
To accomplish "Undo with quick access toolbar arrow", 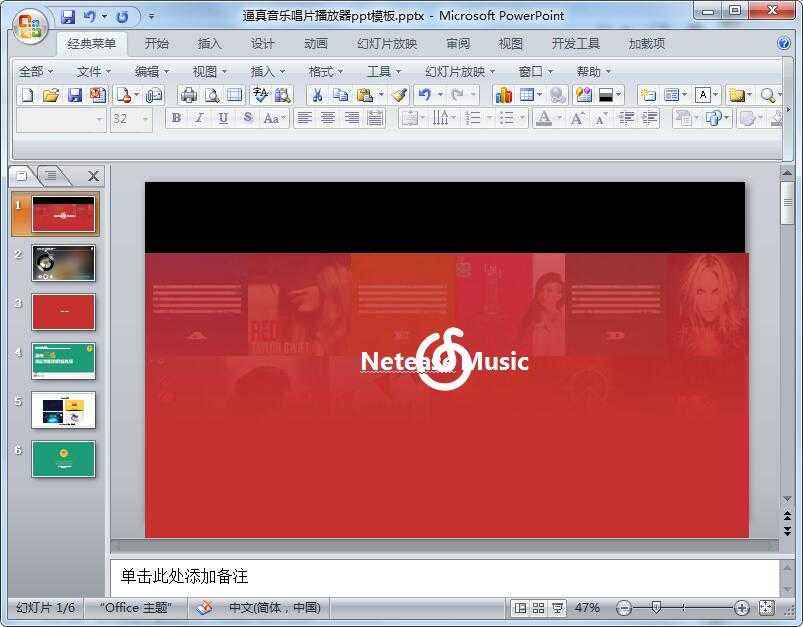I will click(90, 16).
